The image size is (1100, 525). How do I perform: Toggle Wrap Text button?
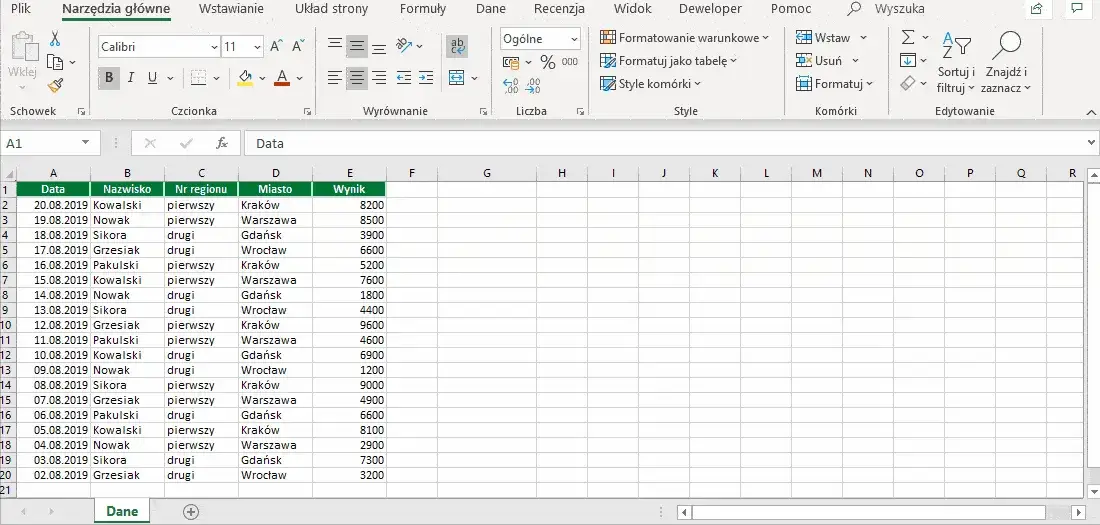457,46
